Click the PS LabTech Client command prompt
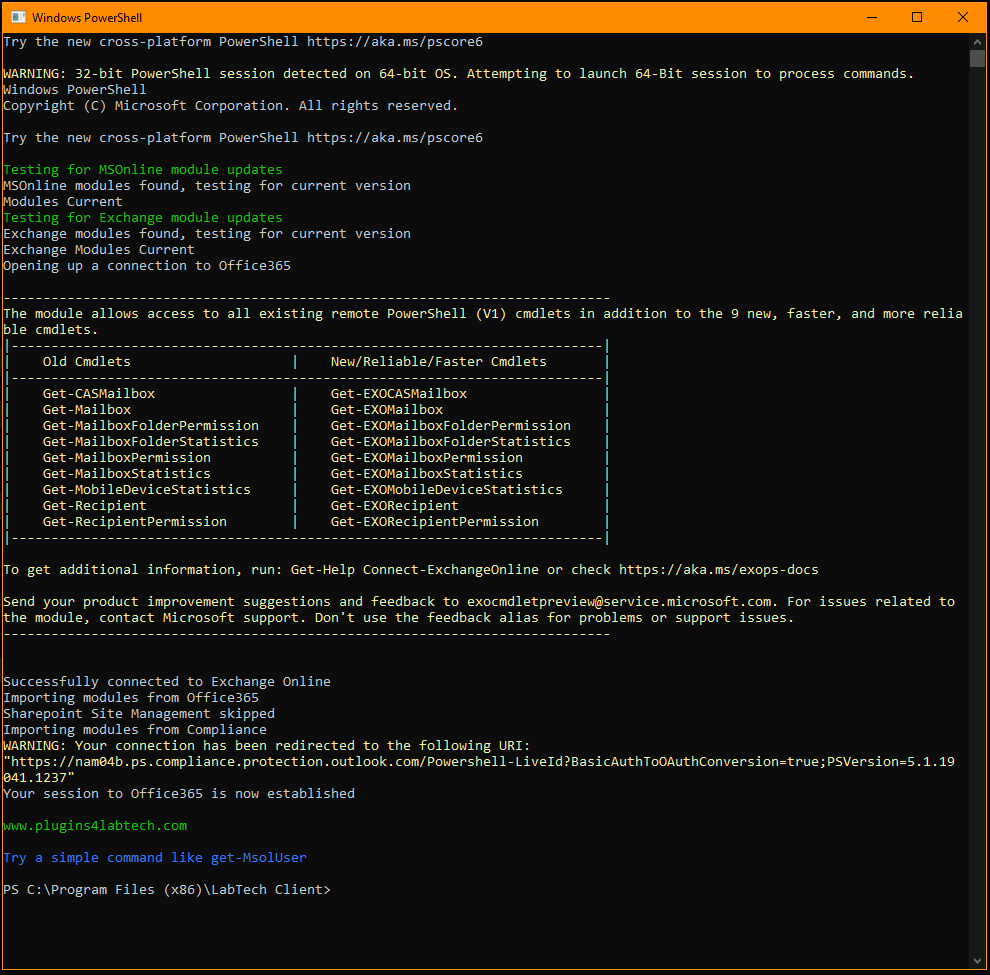Screen dimensions: 990x975 (x=167, y=890)
